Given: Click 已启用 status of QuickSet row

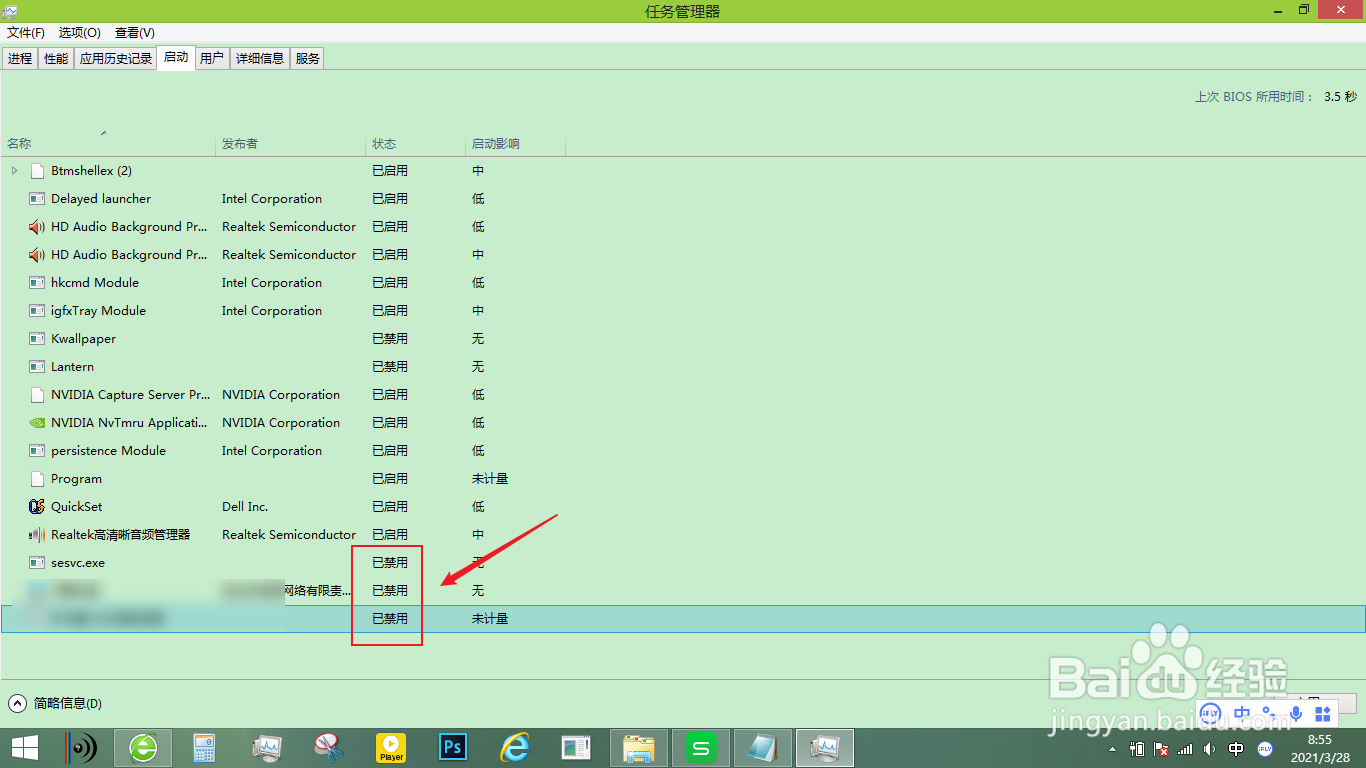Looking at the screenshot, I should [x=390, y=507].
